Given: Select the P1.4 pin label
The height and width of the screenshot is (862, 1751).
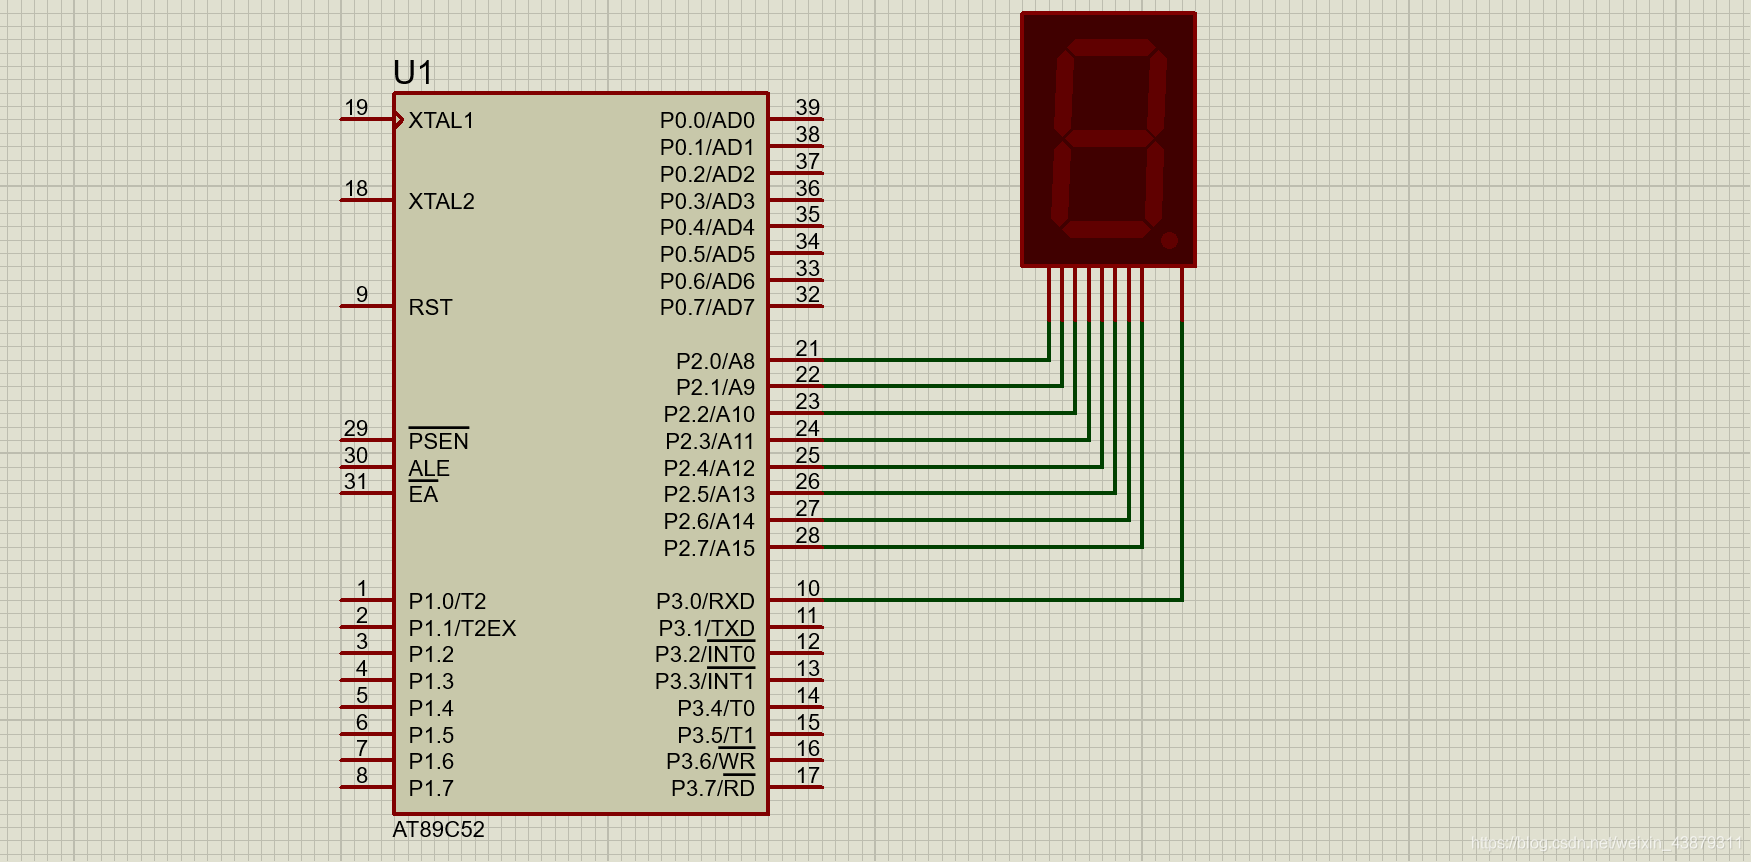Looking at the screenshot, I should coord(431,708).
